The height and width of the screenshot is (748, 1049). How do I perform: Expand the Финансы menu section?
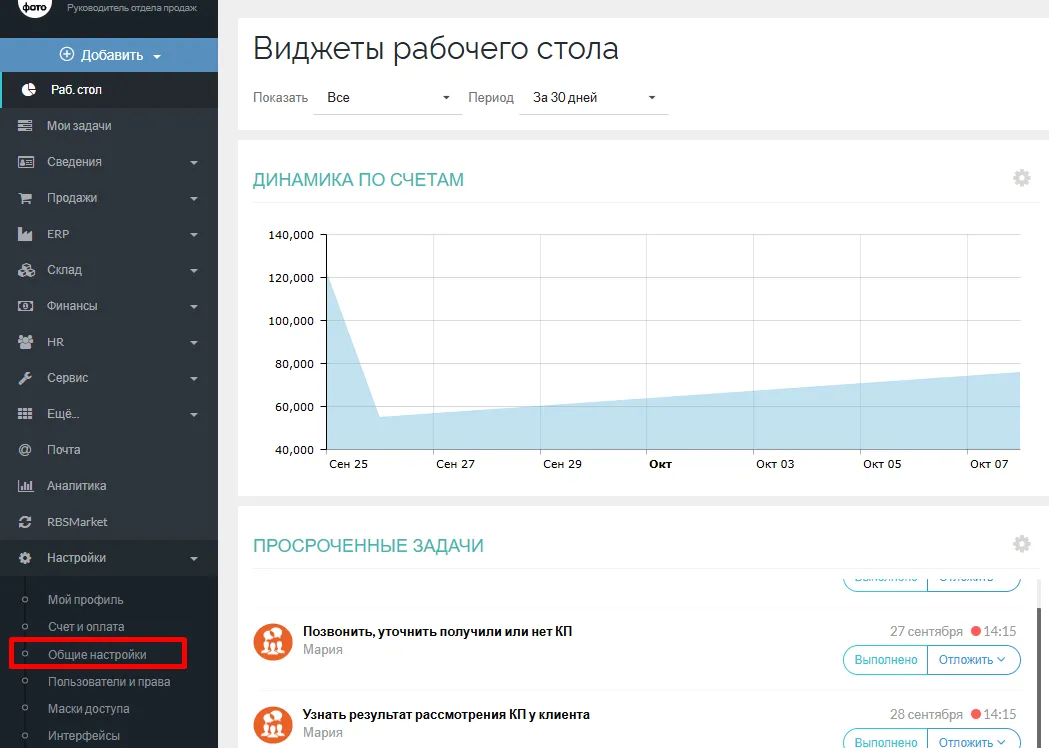click(109, 306)
